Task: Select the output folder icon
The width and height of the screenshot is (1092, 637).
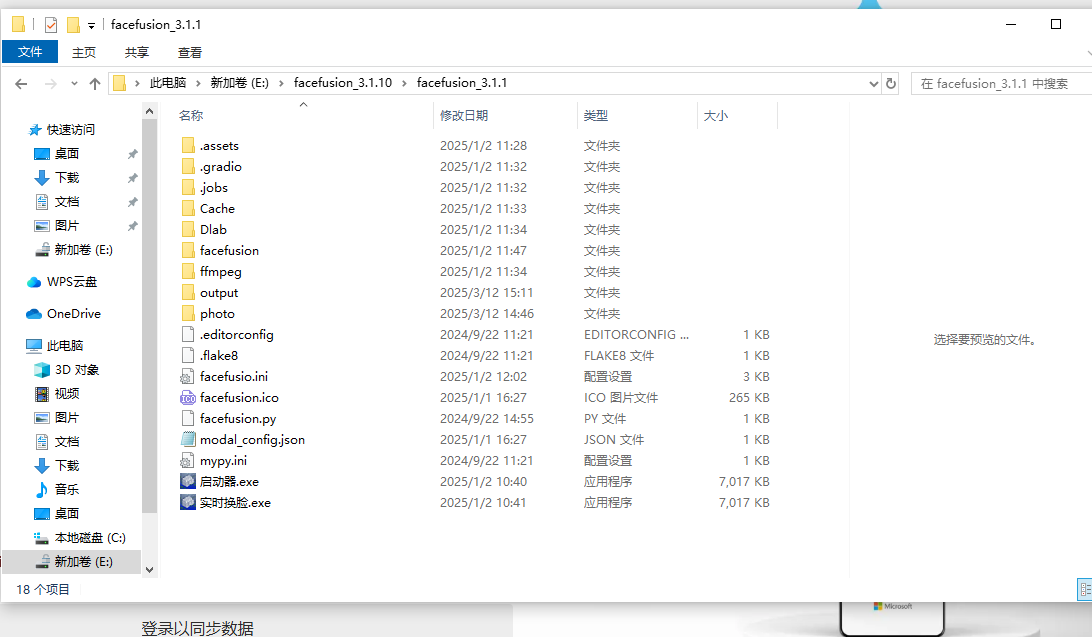Action: [x=187, y=292]
